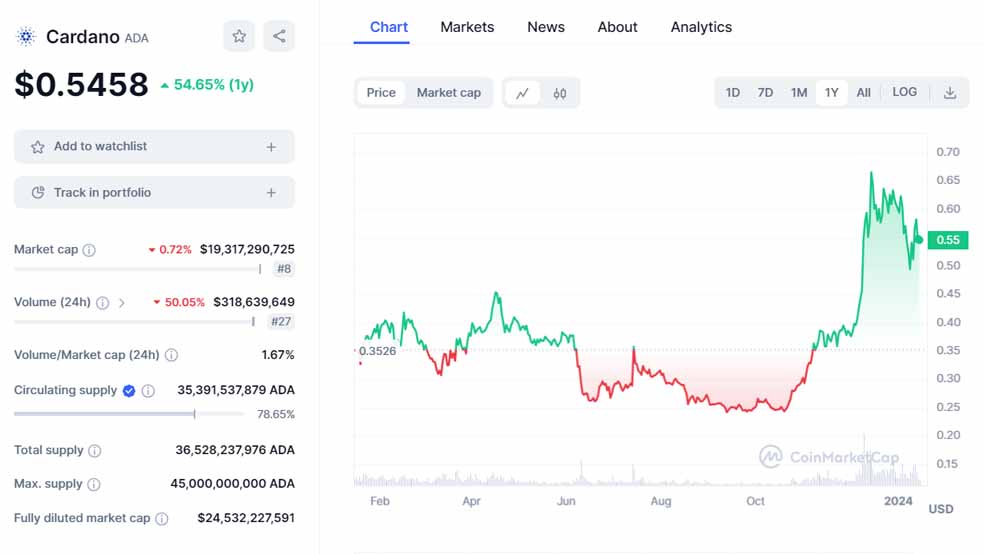Click Market cap info icon

tap(89, 250)
